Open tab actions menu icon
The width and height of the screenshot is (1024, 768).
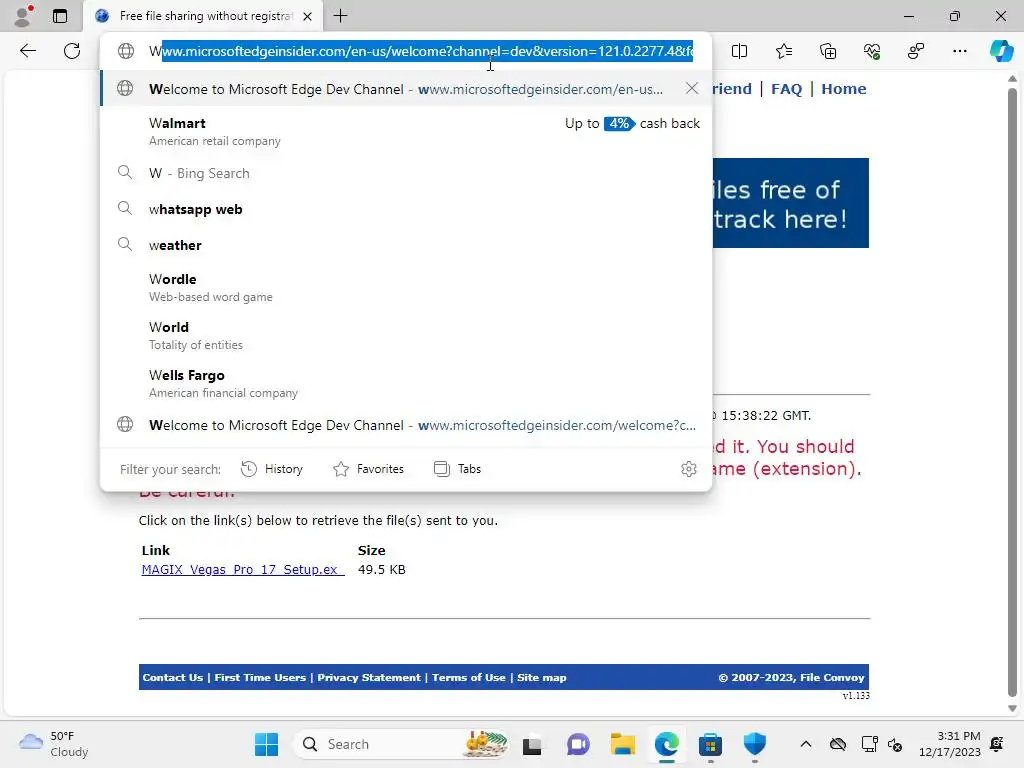coord(60,16)
